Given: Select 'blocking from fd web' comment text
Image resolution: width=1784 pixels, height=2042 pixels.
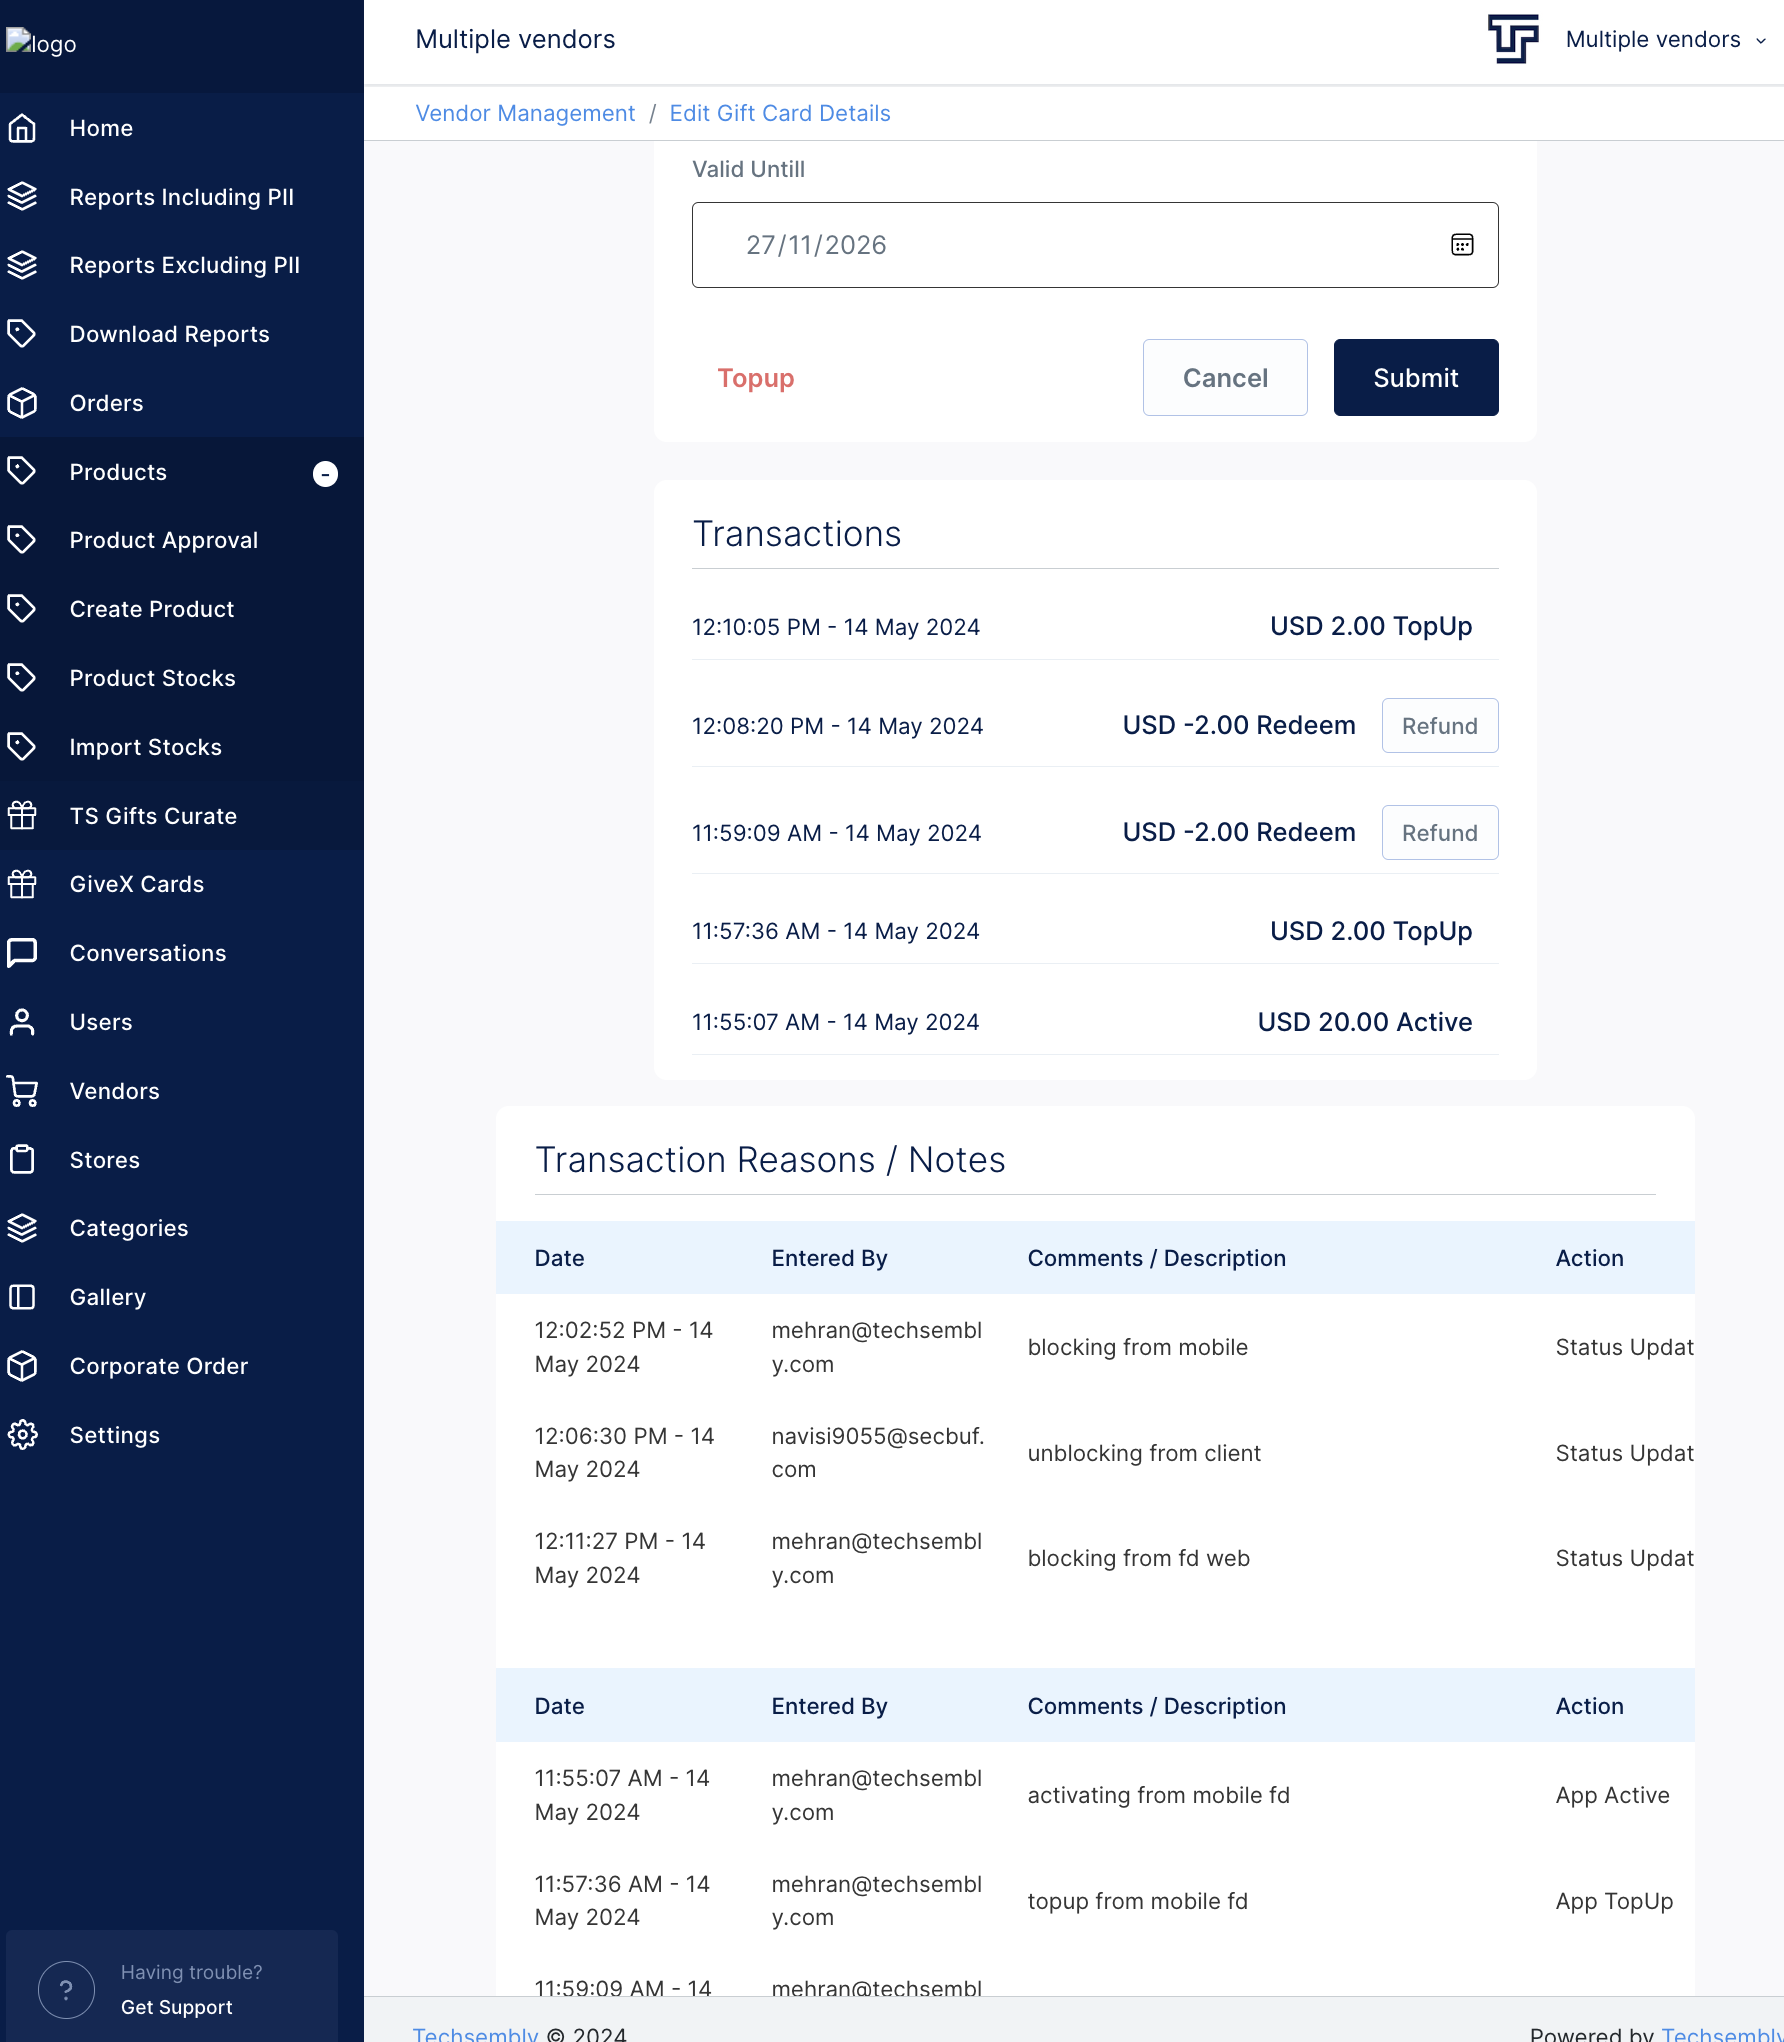Looking at the screenshot, I should (1139, 1558).
